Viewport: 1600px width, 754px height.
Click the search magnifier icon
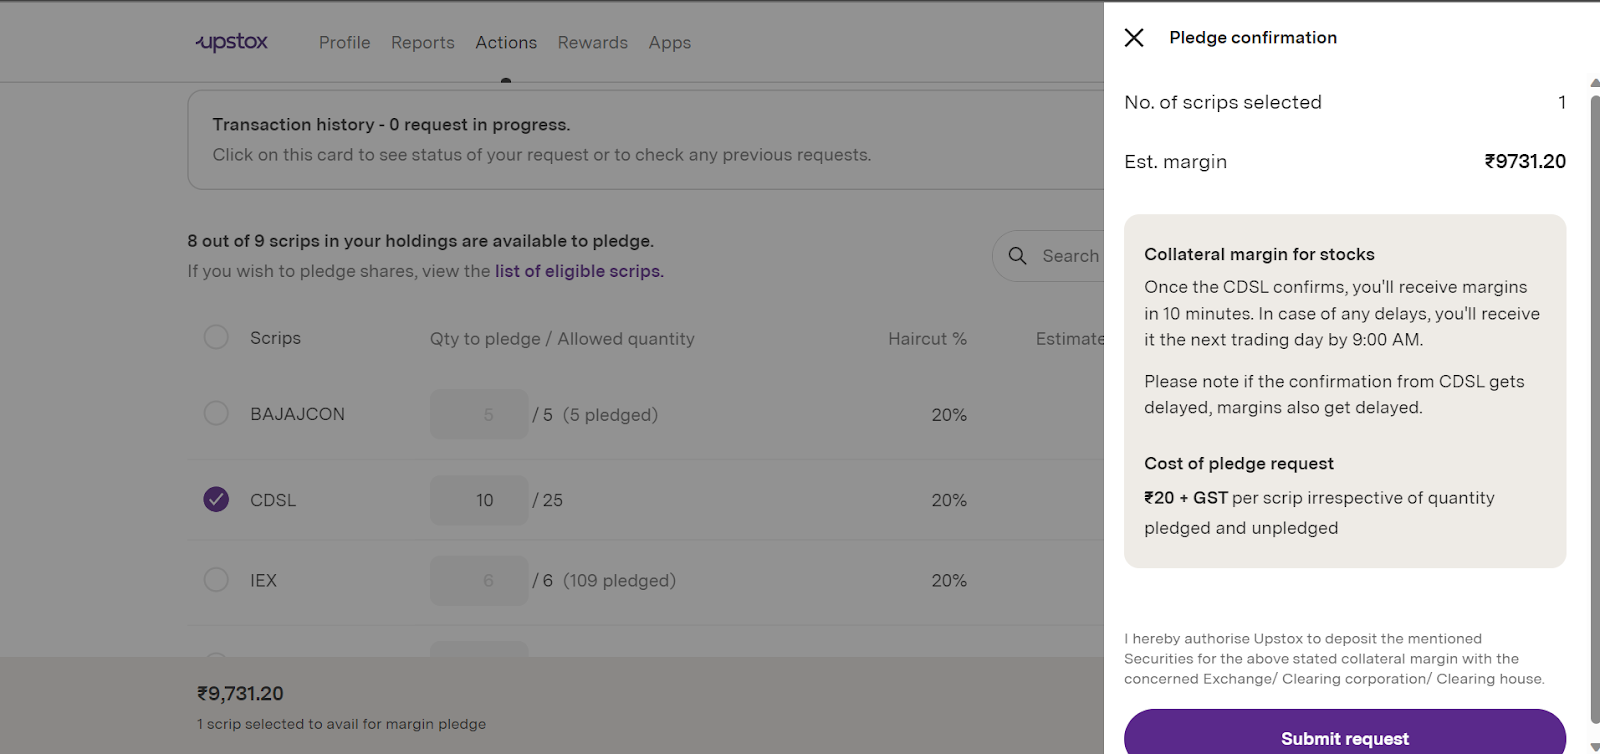[x=1017, y=256]
